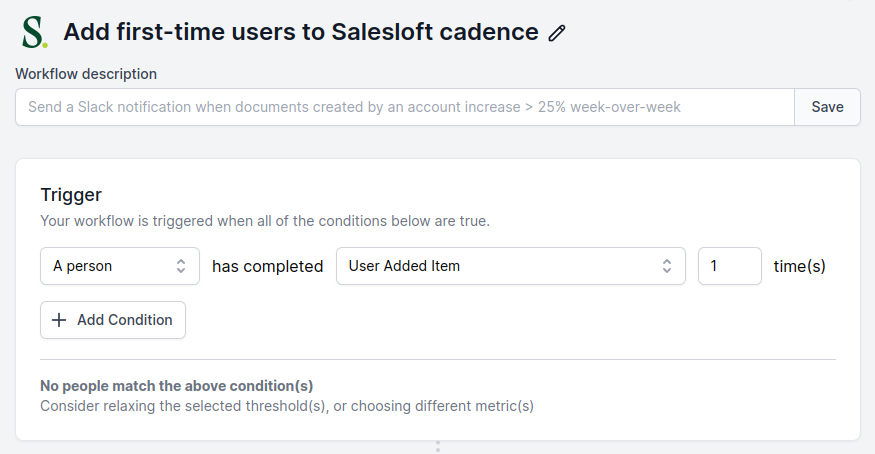This screenshot has width=875, height=454.
Task: Click the "Your workflow is triggered when" helper text
Action: point(264,220)
